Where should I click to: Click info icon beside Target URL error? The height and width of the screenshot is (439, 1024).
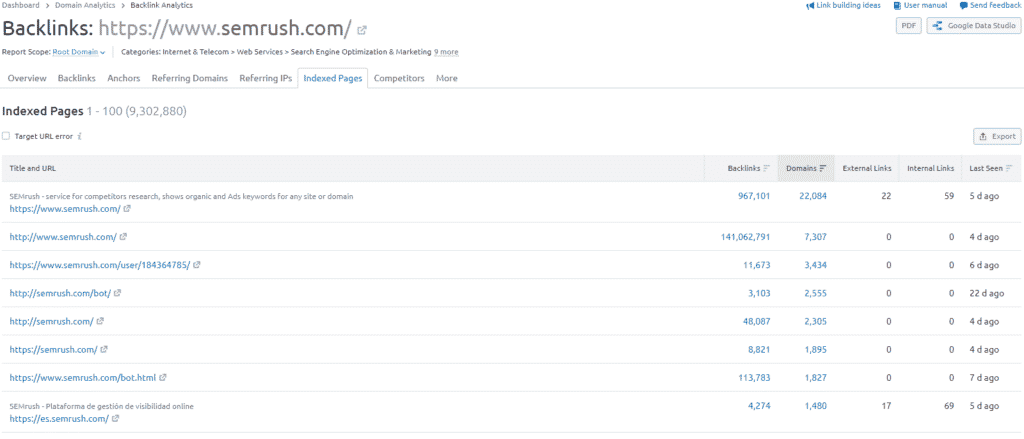(x=78, y=137)
